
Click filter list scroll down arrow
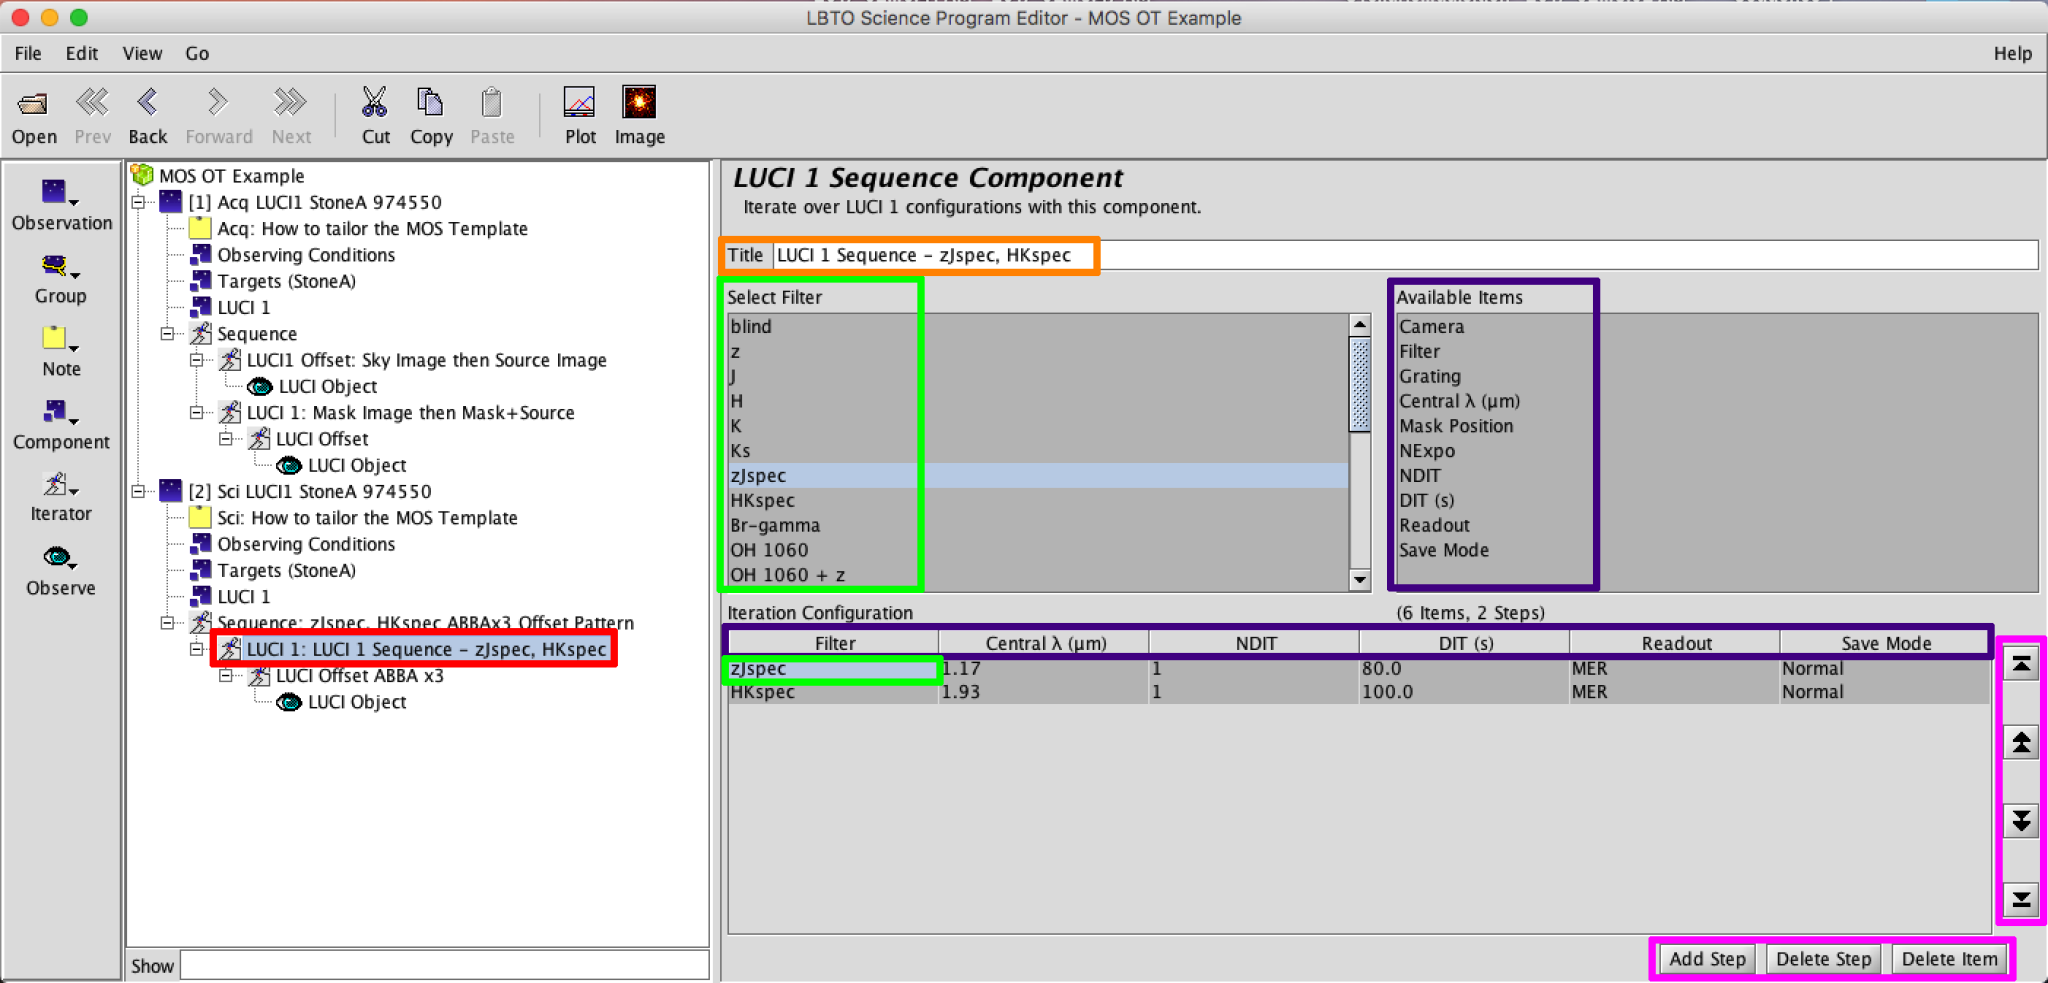point(1359,579)
